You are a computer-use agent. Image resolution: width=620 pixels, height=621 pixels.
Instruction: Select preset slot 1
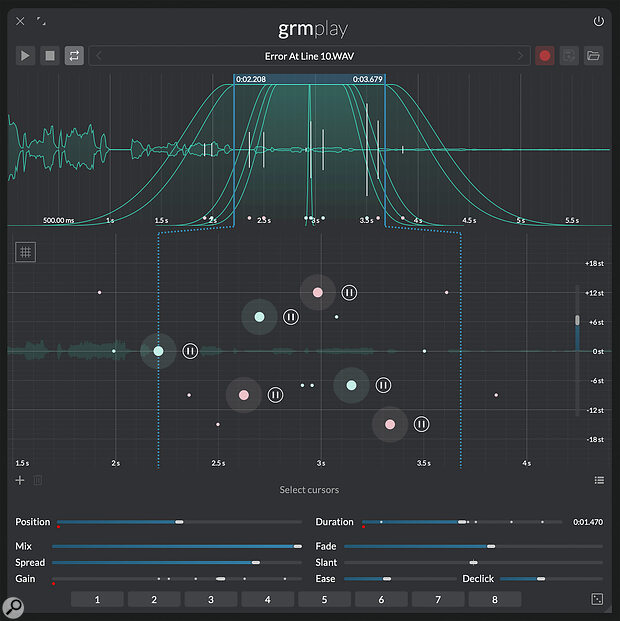(x=97, y=599)
